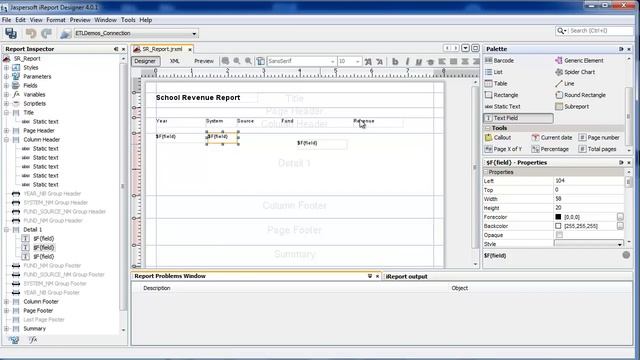Click the Save All toolbar icon
Viewport: 640px width, 360px height.
pyautogui.click(x=11, y=33)
